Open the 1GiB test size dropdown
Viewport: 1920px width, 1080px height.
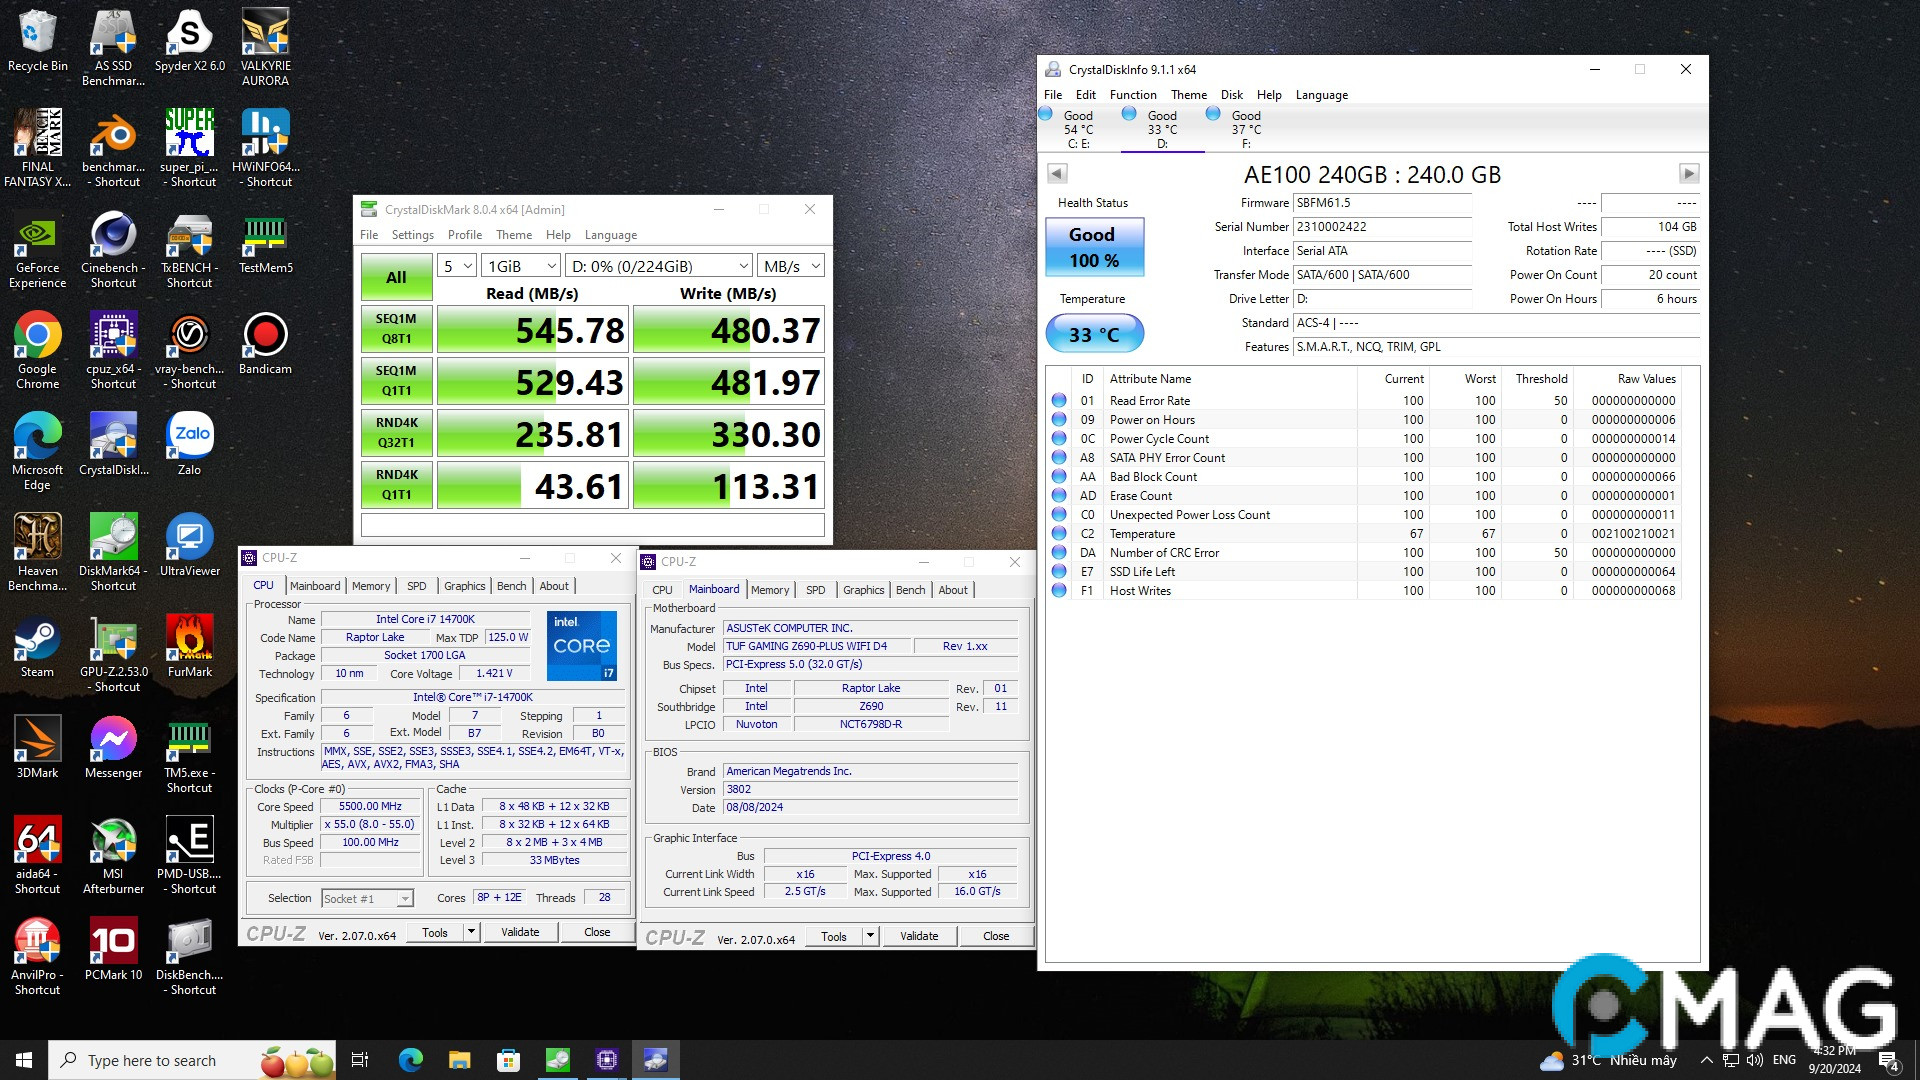518,265
